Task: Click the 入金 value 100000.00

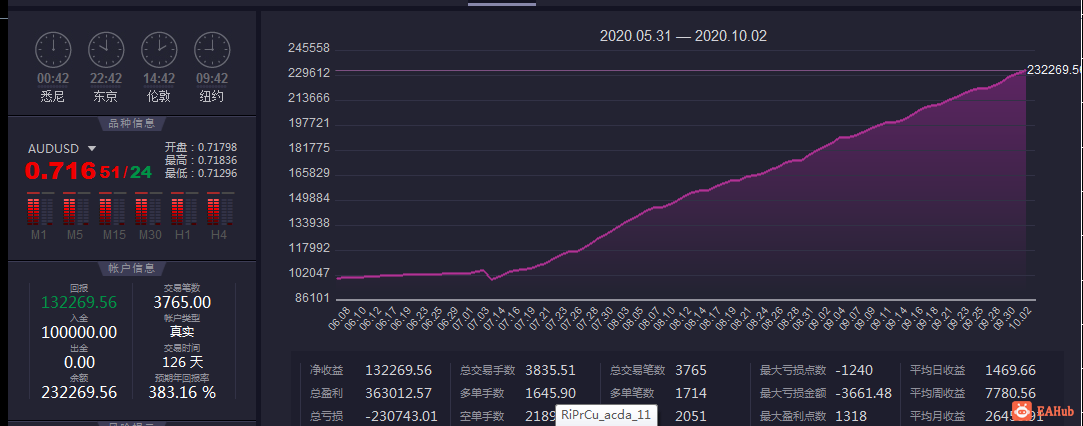Action: tap(79, 332)
